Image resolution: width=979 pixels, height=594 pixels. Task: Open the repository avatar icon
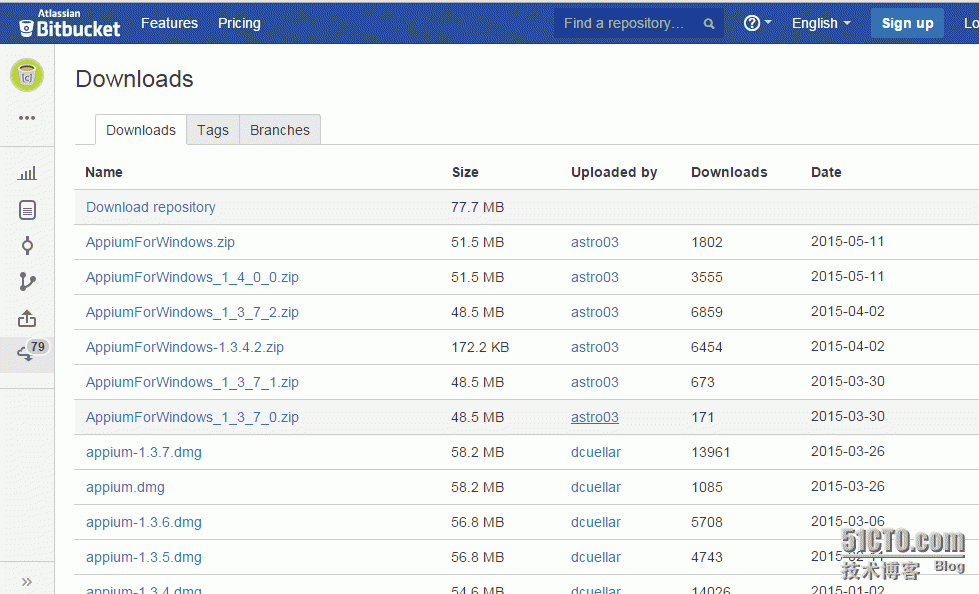tap(27, 76)
